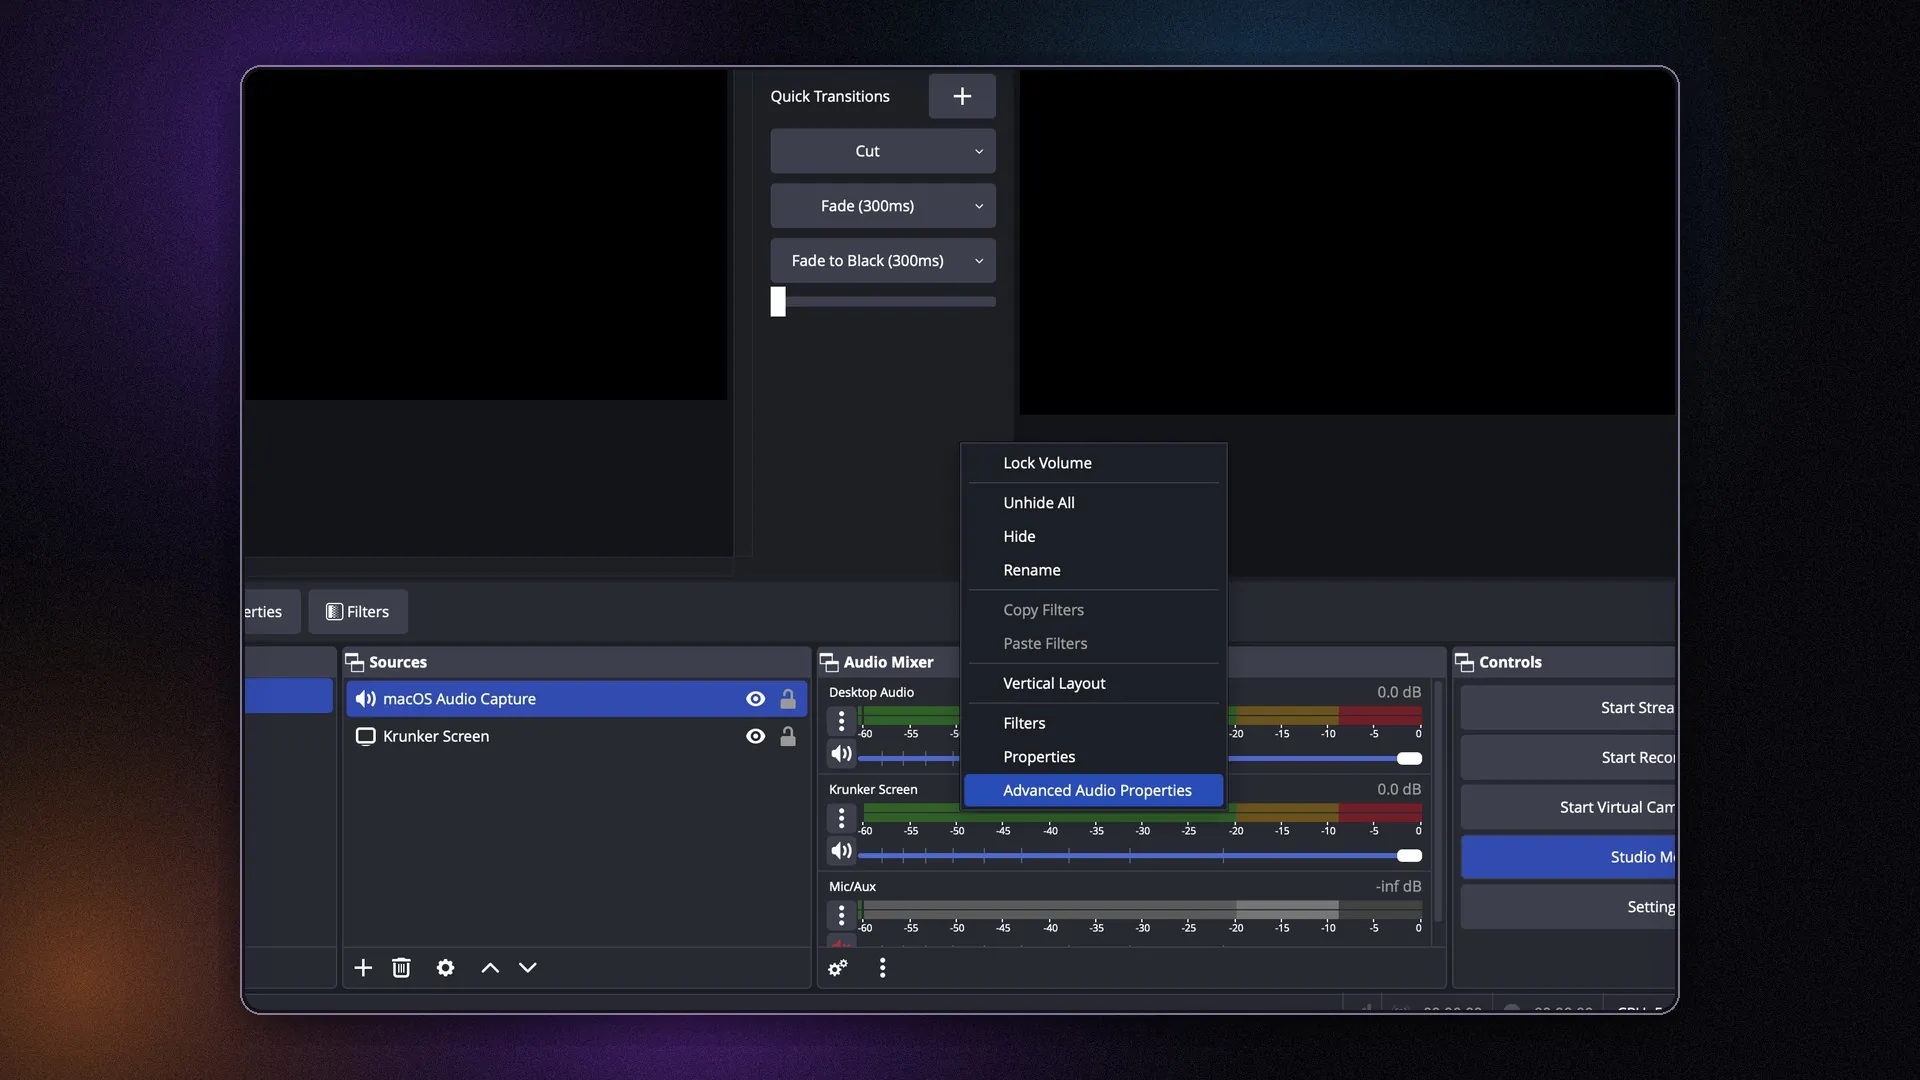Mute Desktop Audio speaker icon

[841, 754]
